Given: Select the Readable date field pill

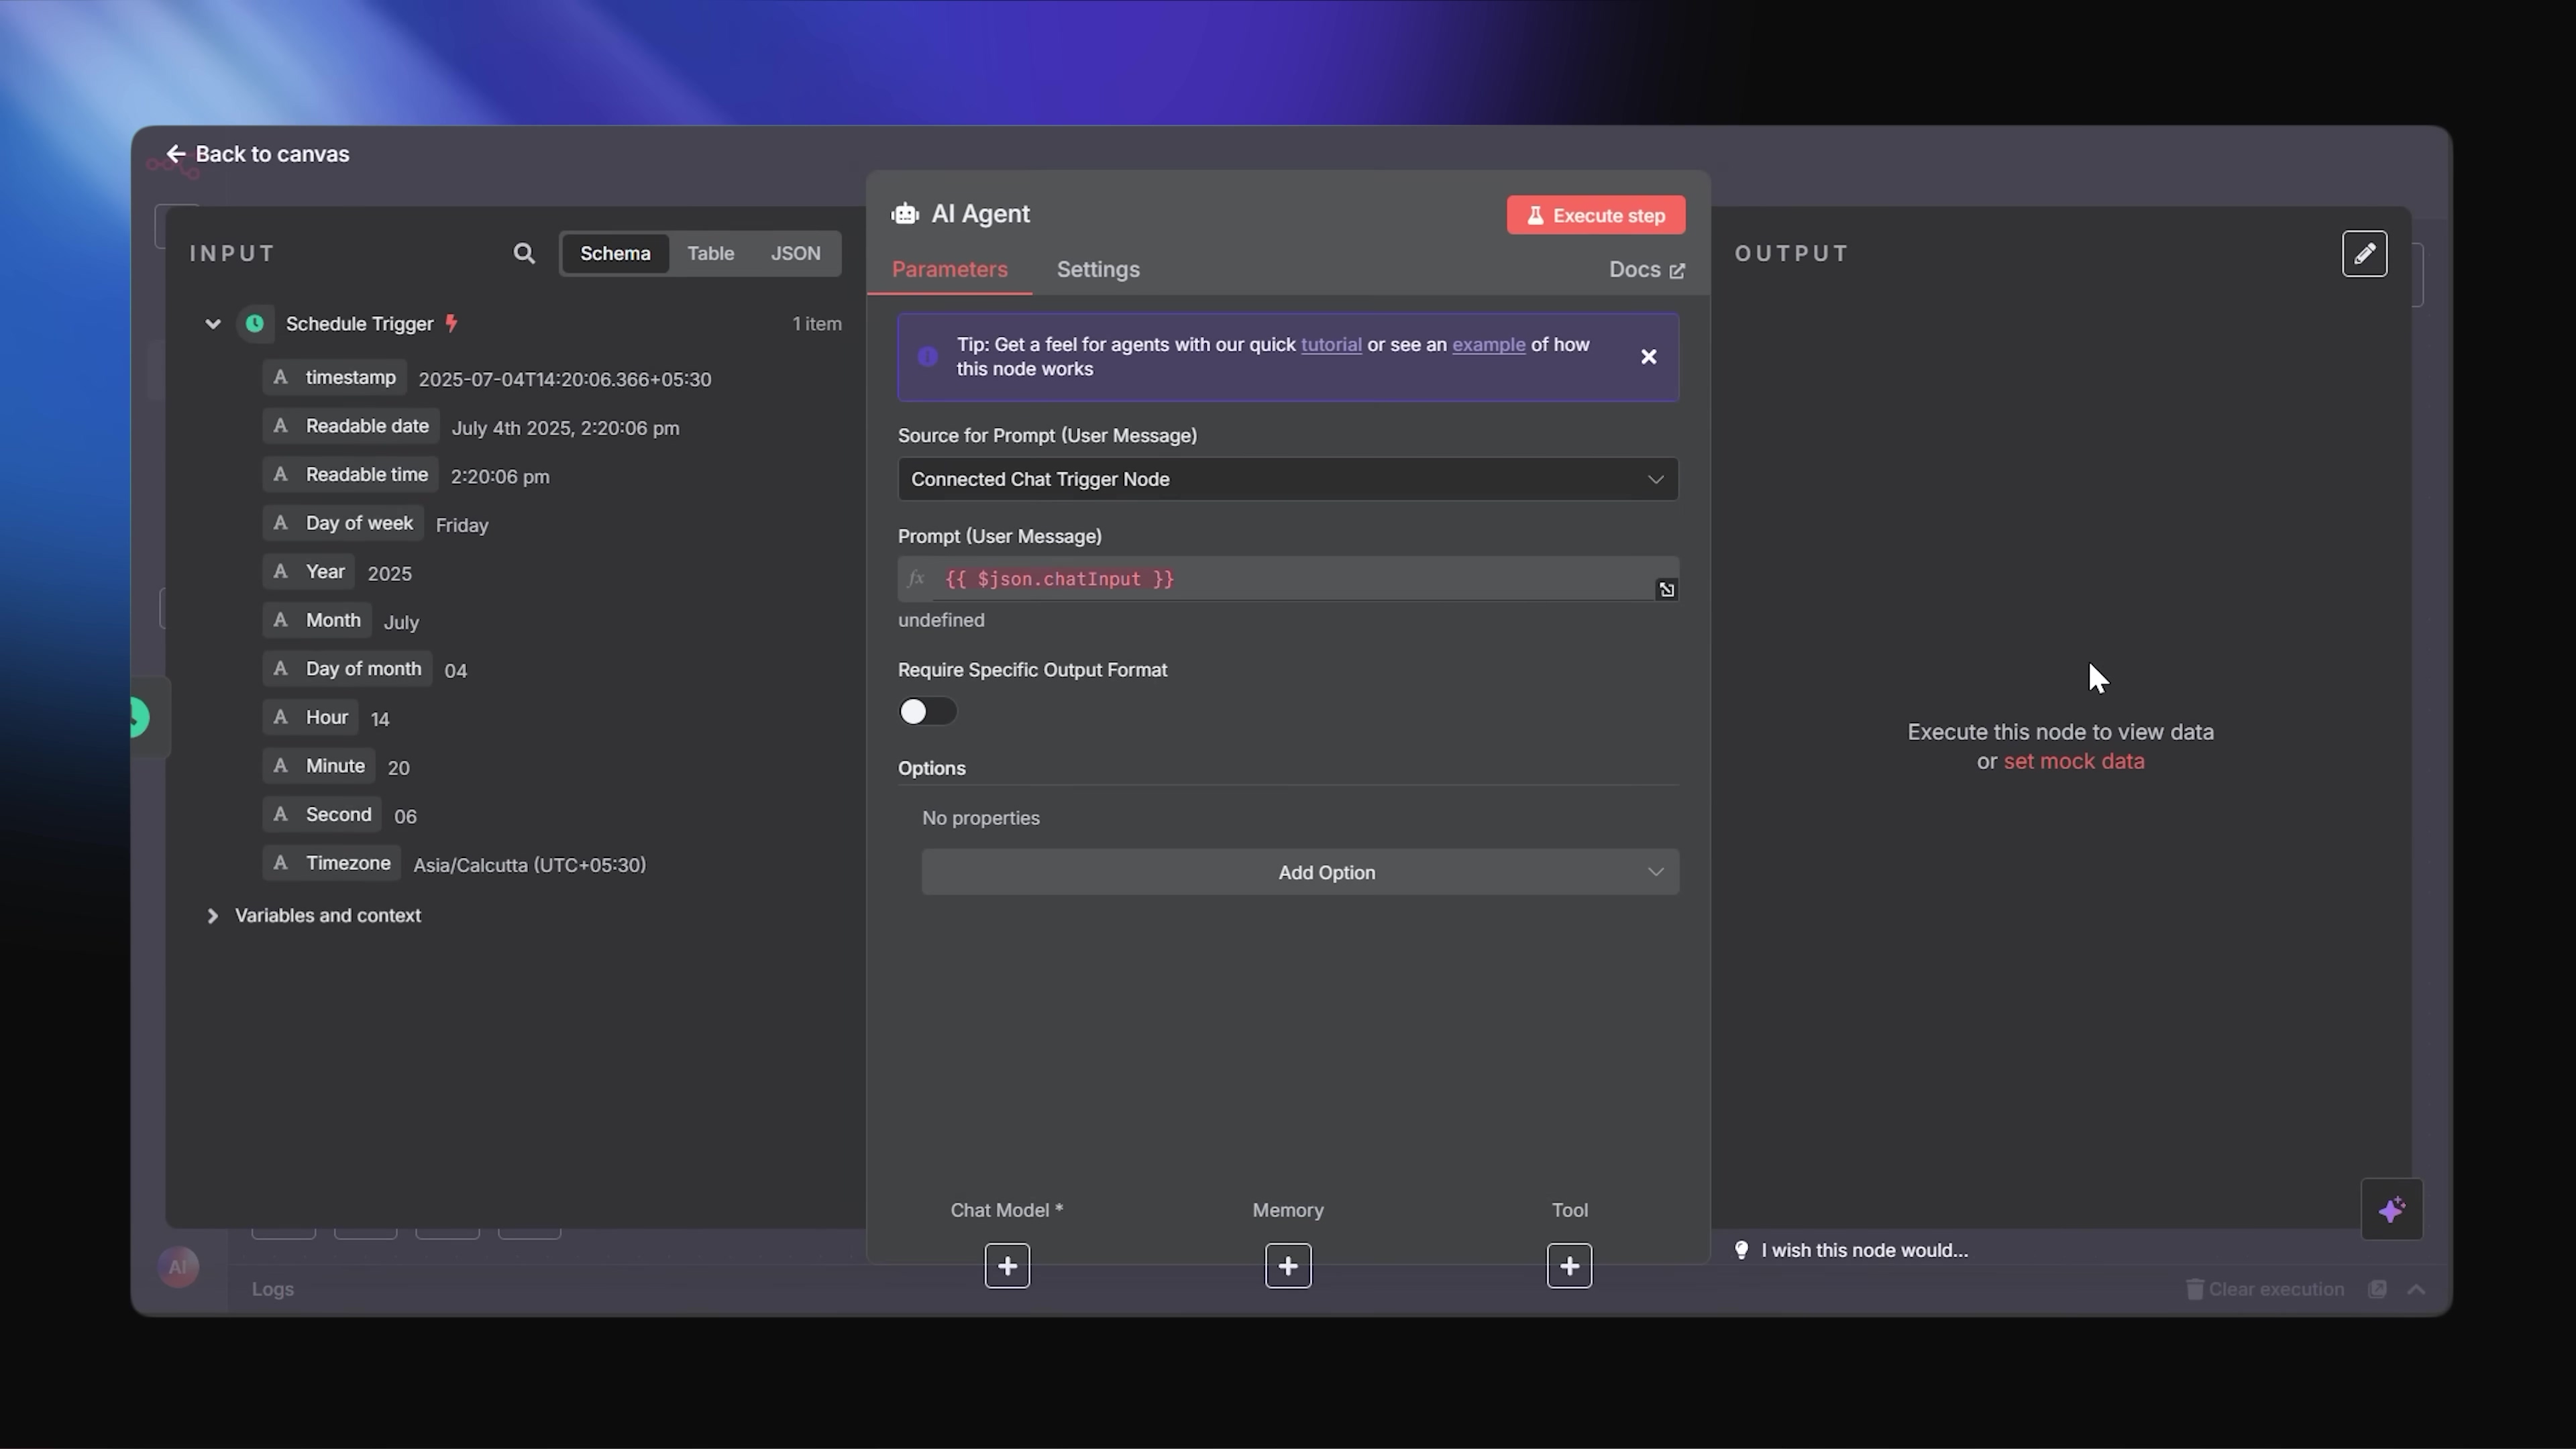Looking at the screenshot, I should click(351, 427).
